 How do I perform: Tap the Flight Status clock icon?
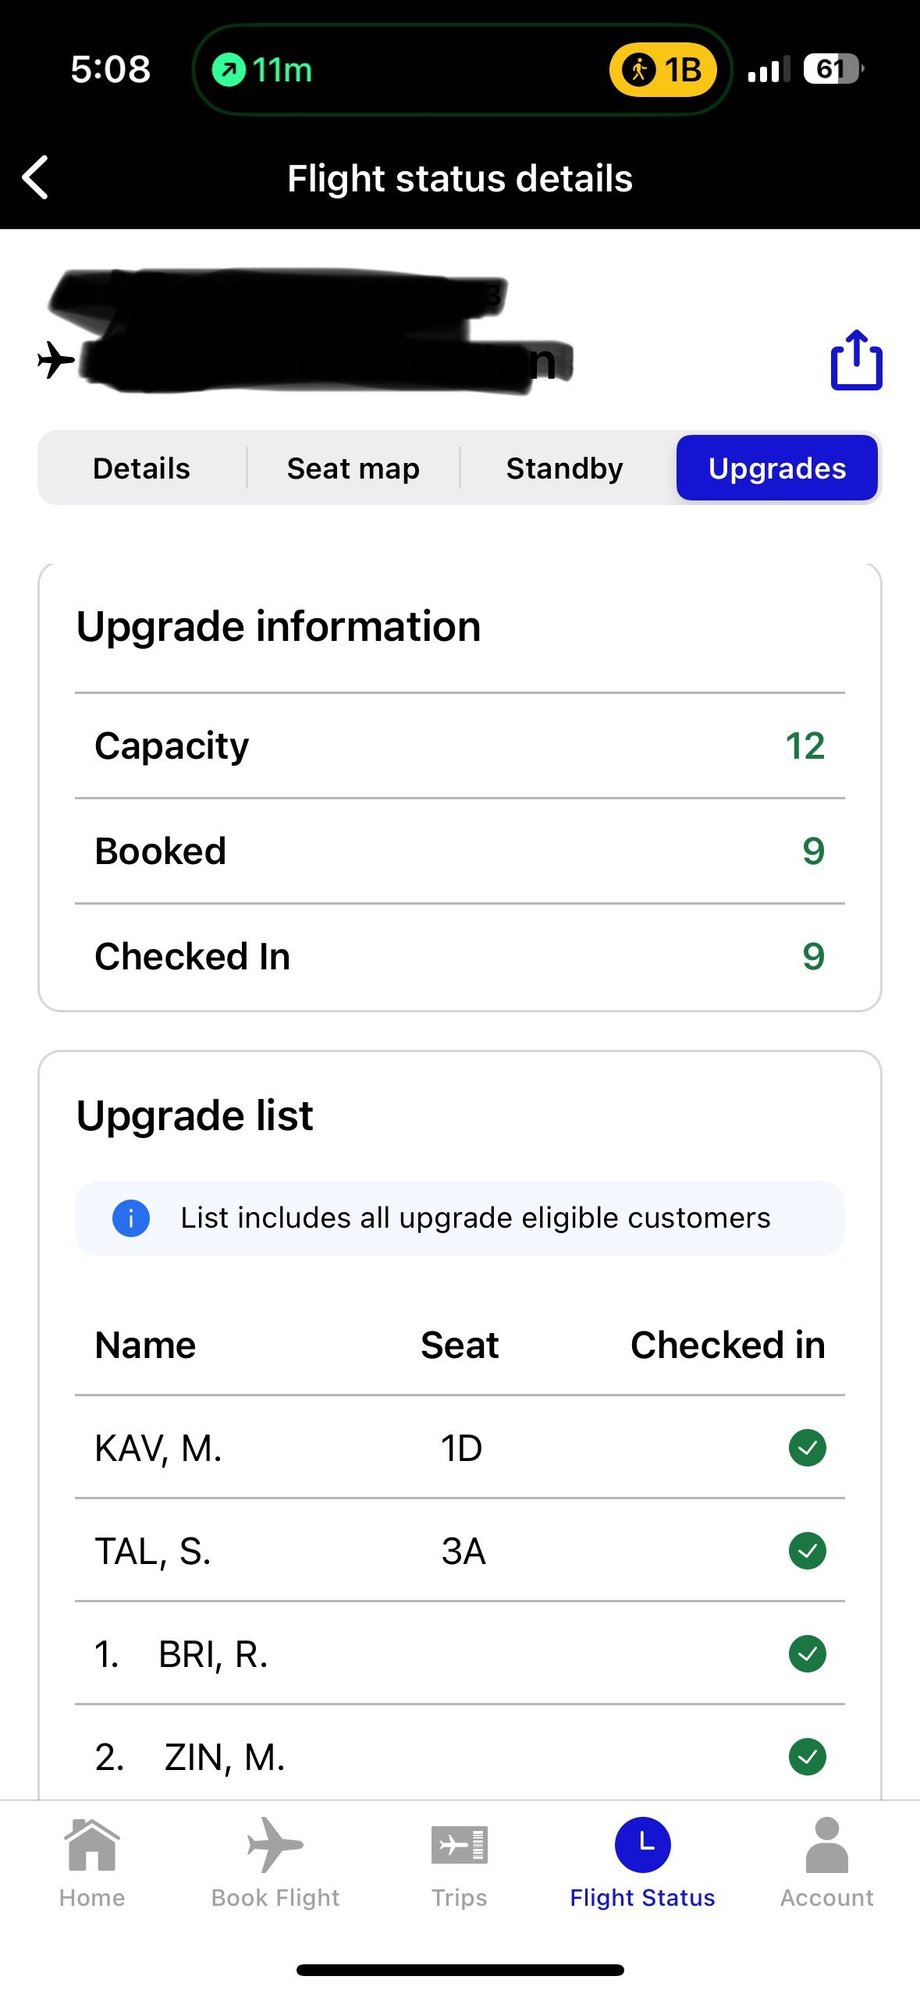pyautogui.click(x=642, y=1846)
